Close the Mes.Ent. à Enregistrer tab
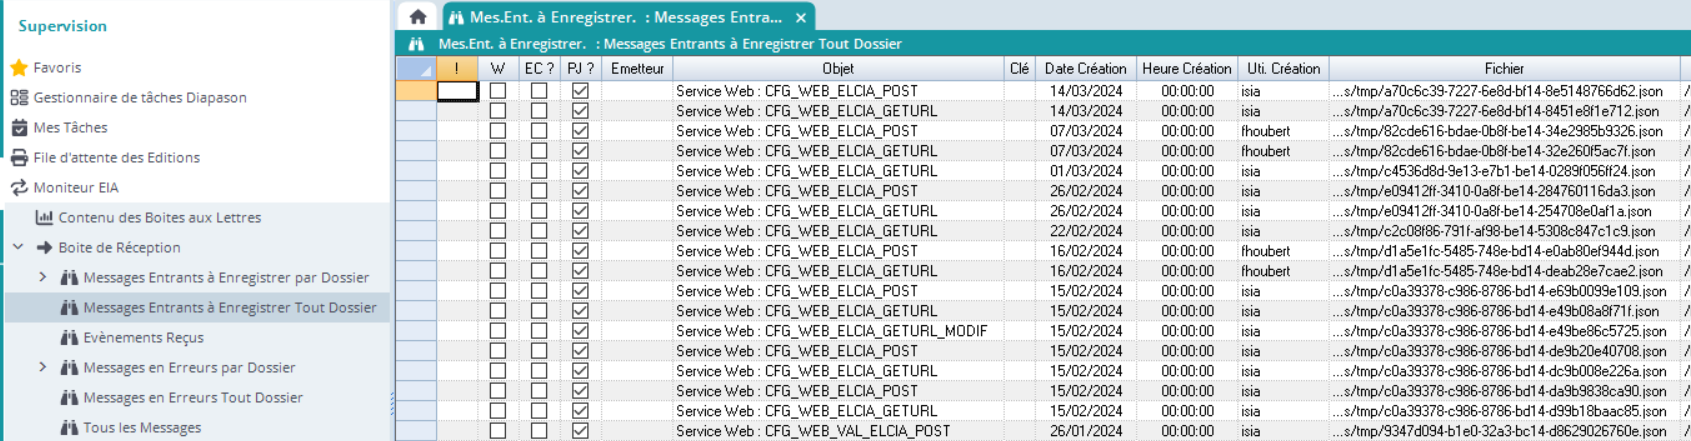 click(801, 18)
